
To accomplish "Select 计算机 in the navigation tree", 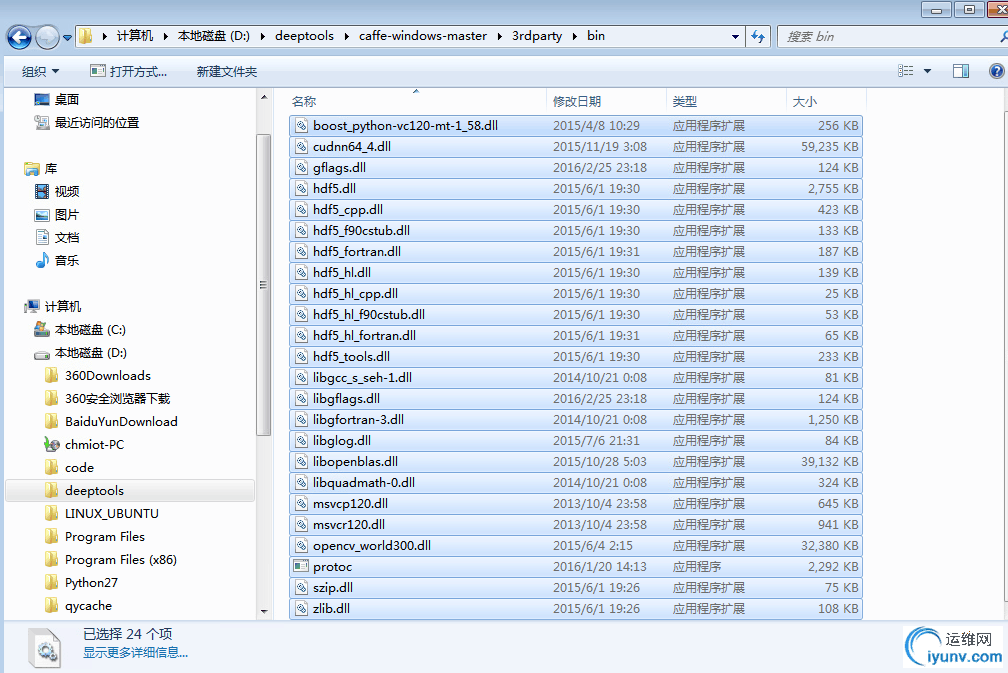I will 63,307.
